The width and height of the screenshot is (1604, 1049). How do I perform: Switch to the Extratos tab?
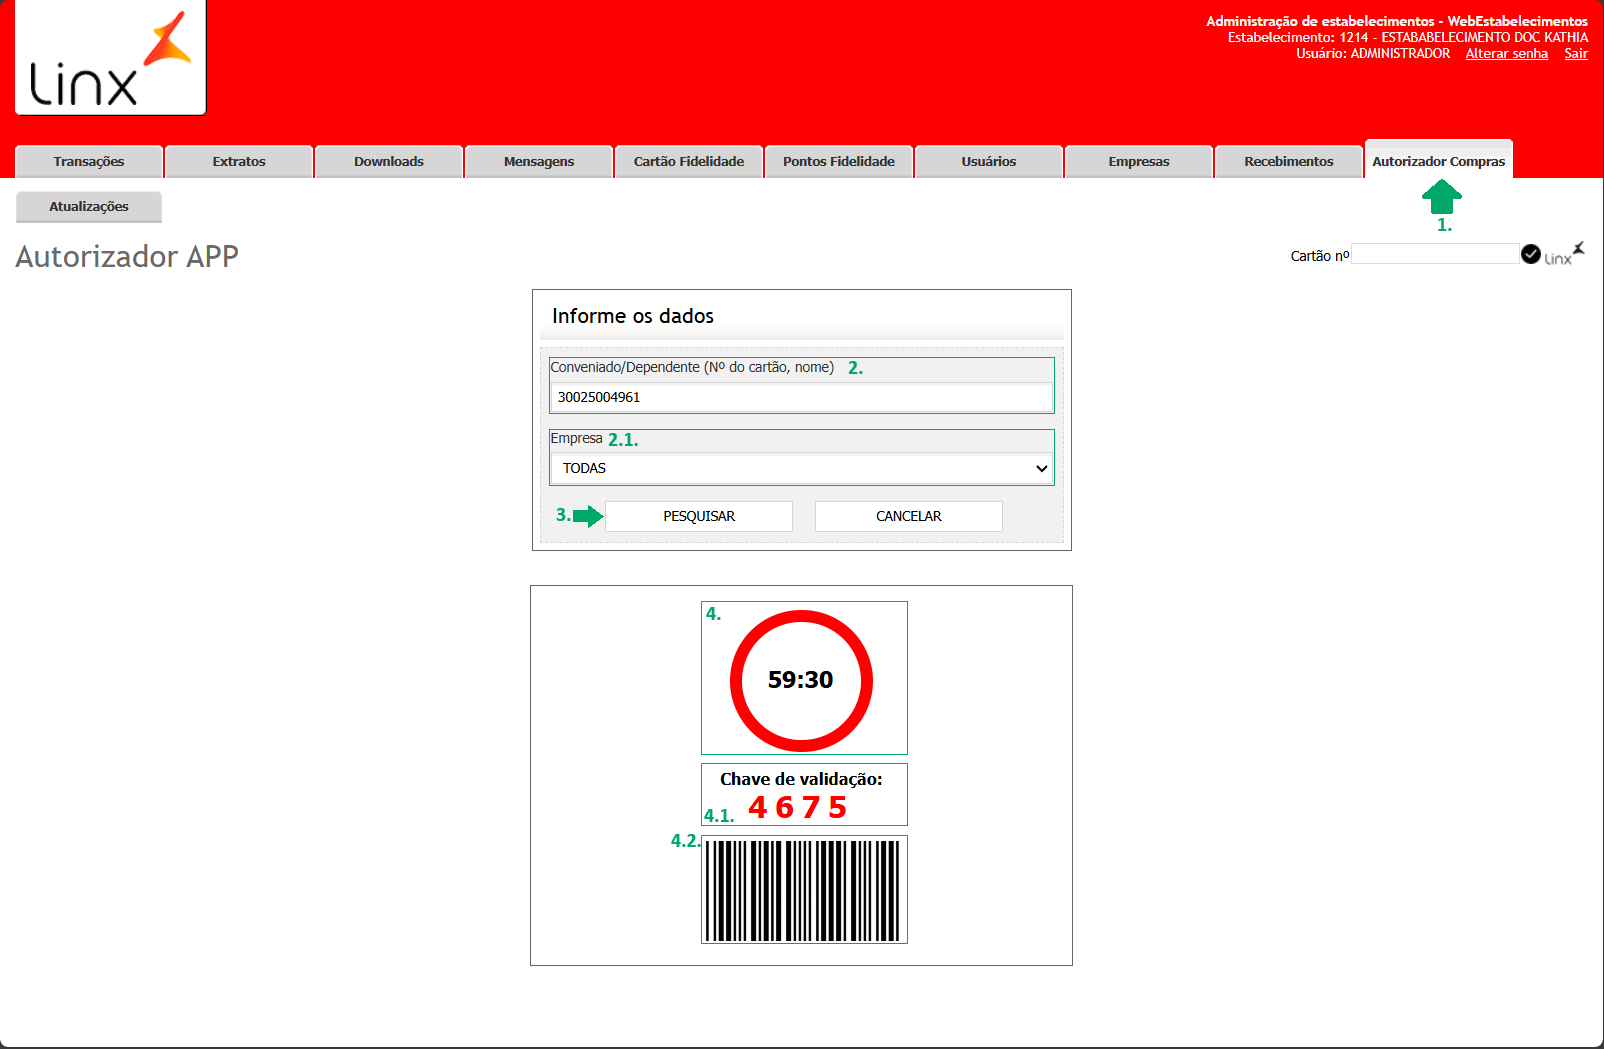click(239, 161)
